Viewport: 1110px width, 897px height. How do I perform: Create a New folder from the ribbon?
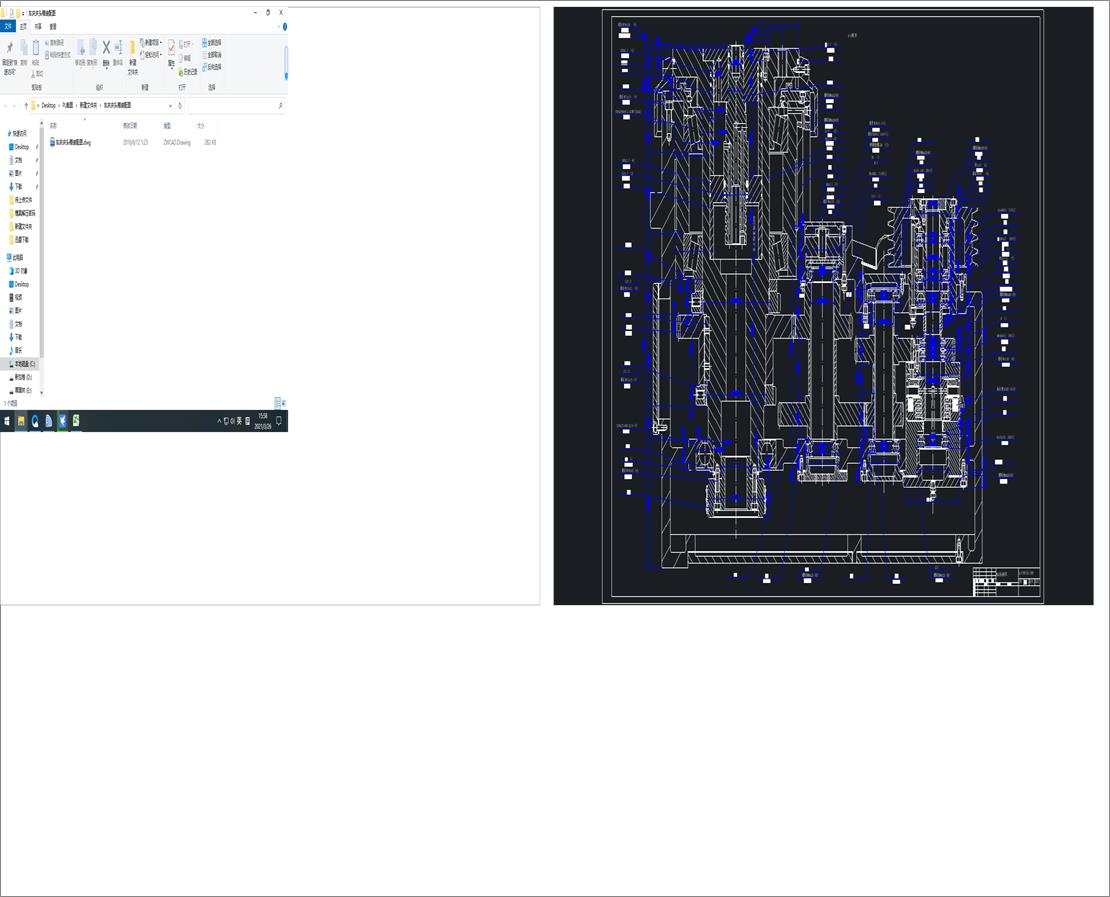tap(132, 57)
